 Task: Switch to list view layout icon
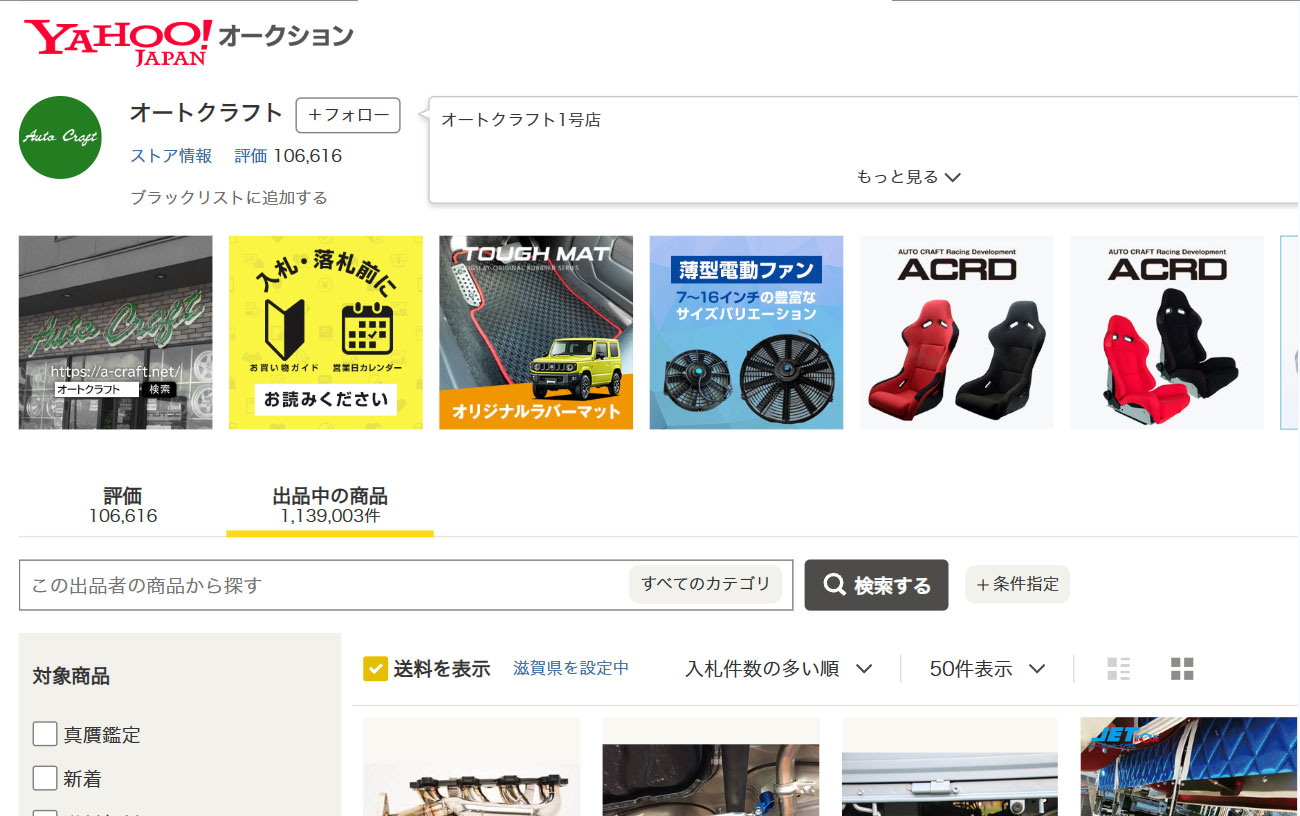[x=1118, y=669]
